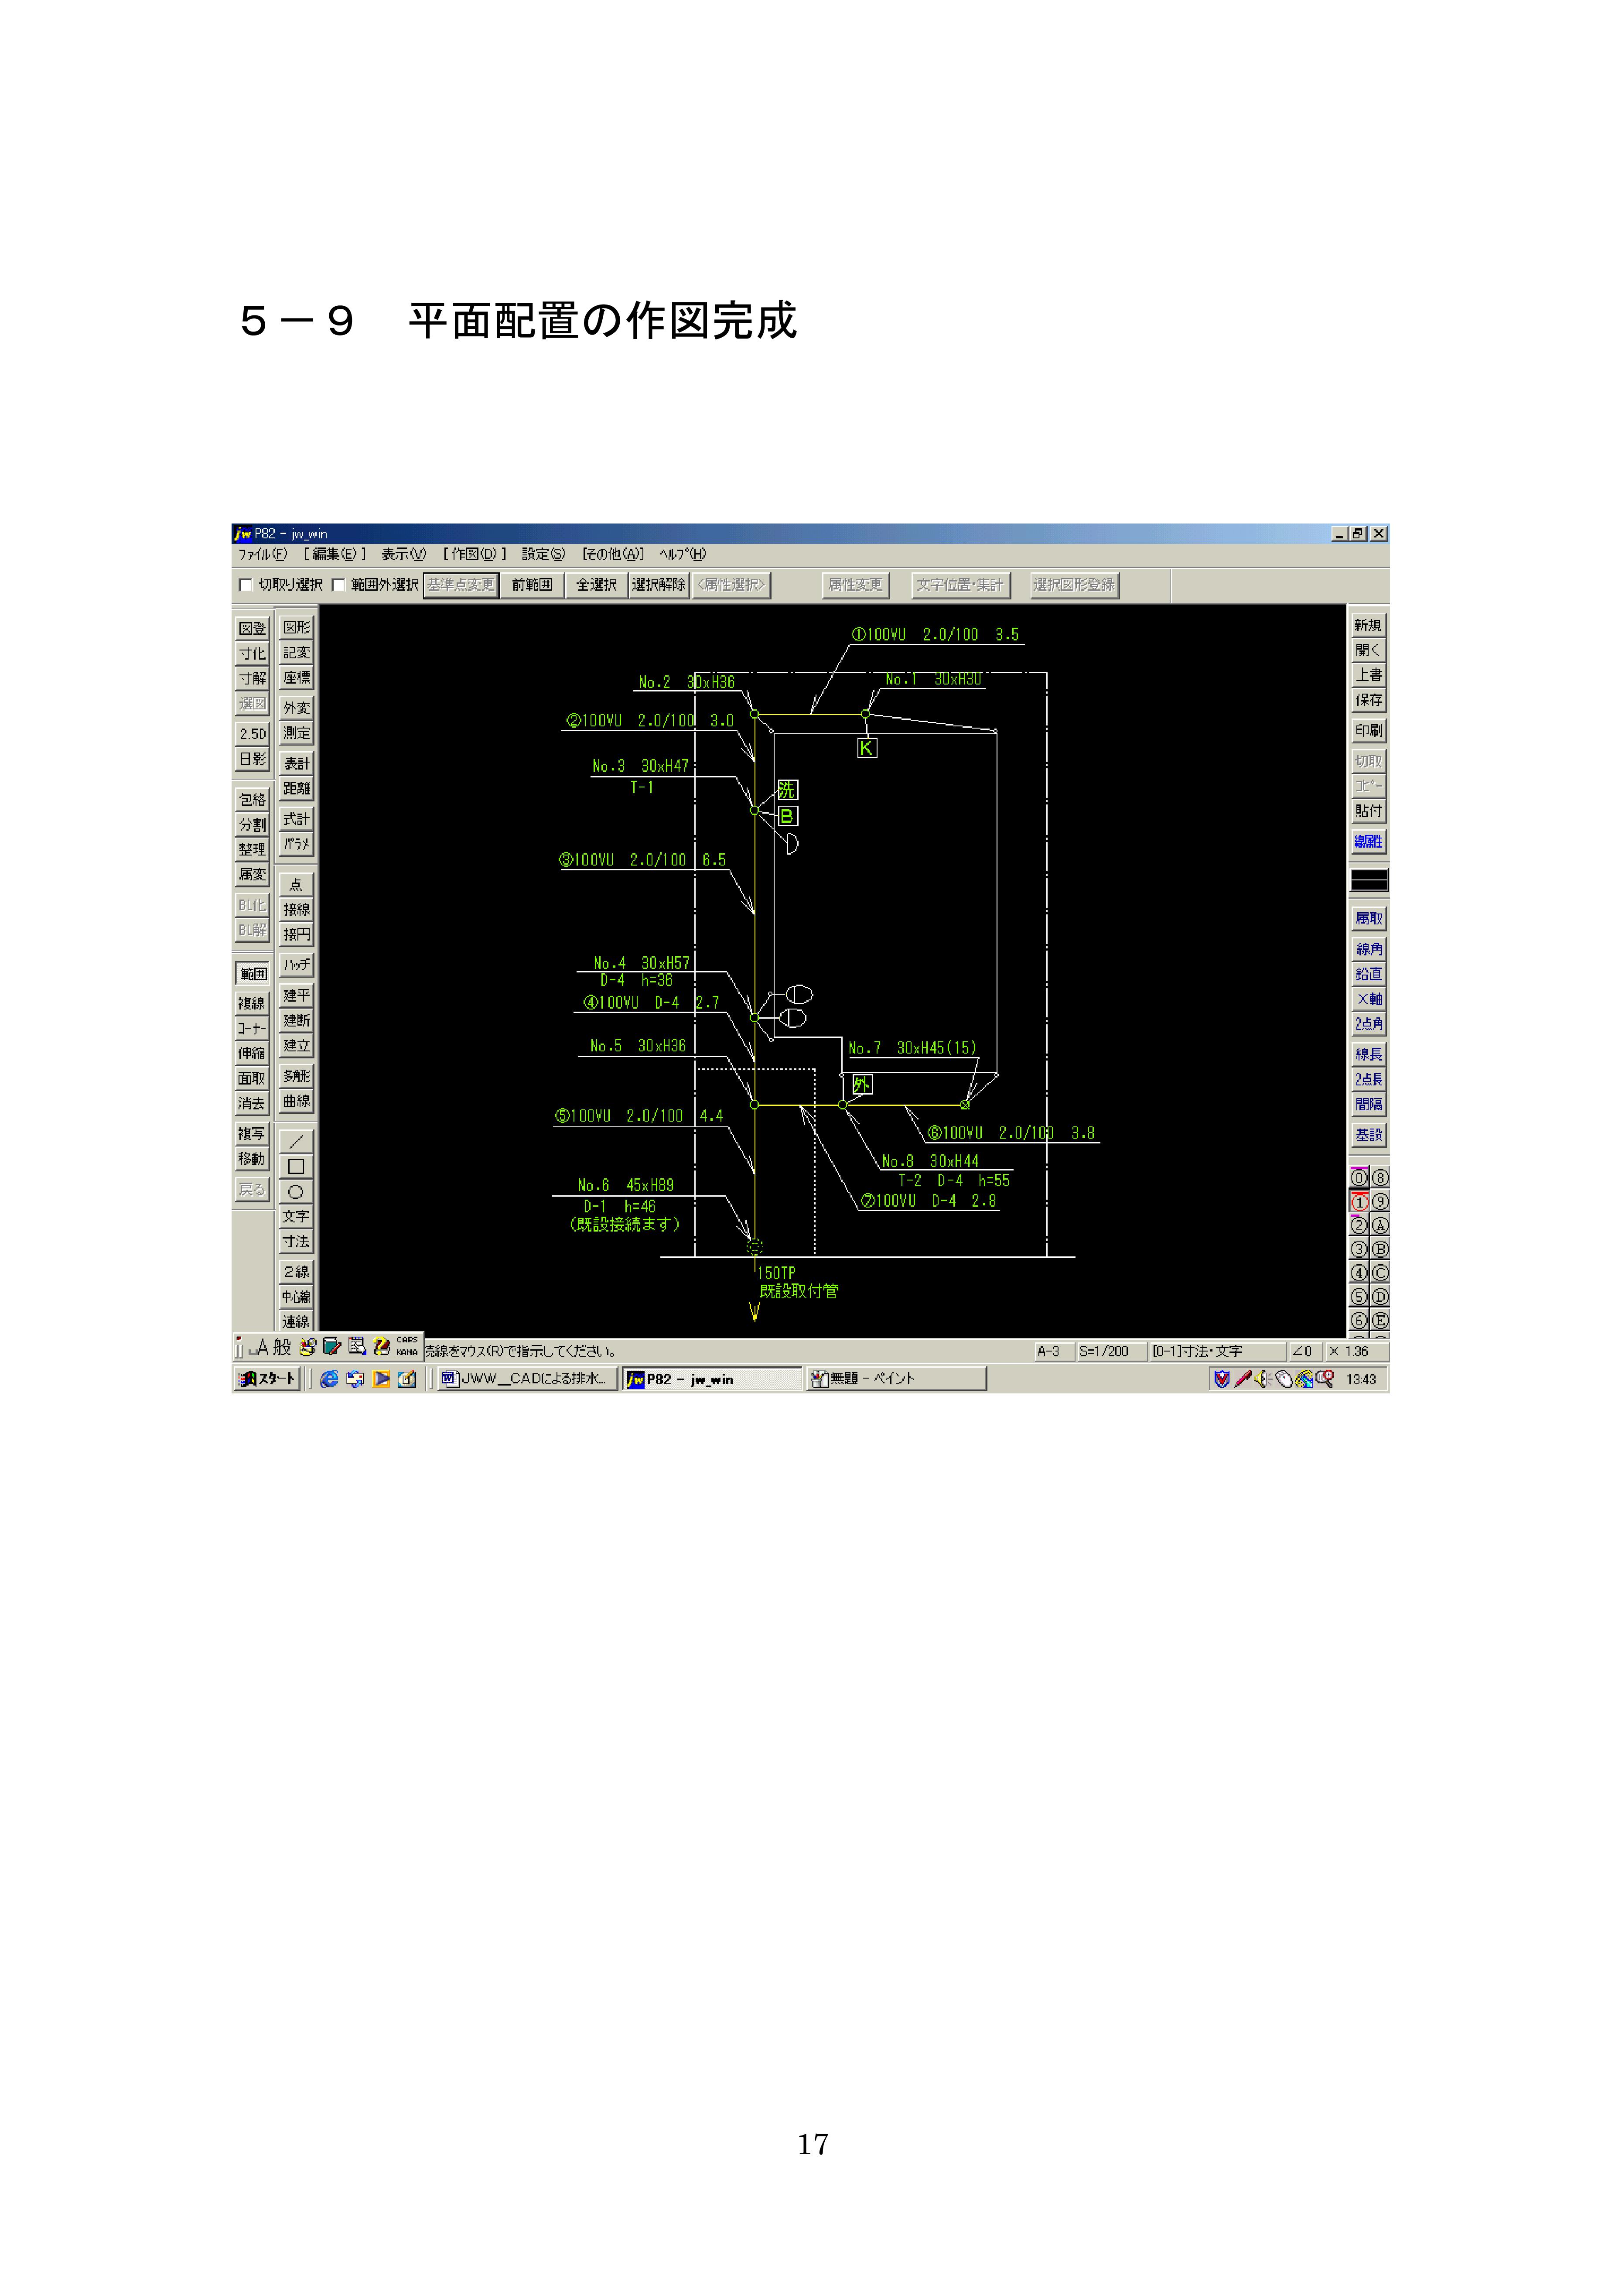
Task: Open the 線属性 line attributes button
Action: click(1369, 841)
